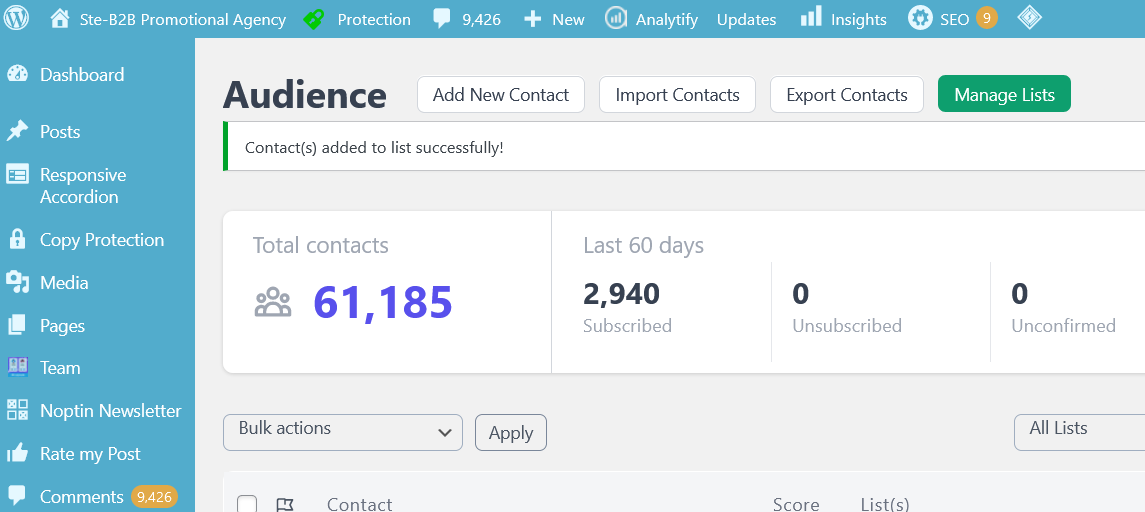Click the Apply button
This screenshot has height=512, width=1145.
pos(510,433)
